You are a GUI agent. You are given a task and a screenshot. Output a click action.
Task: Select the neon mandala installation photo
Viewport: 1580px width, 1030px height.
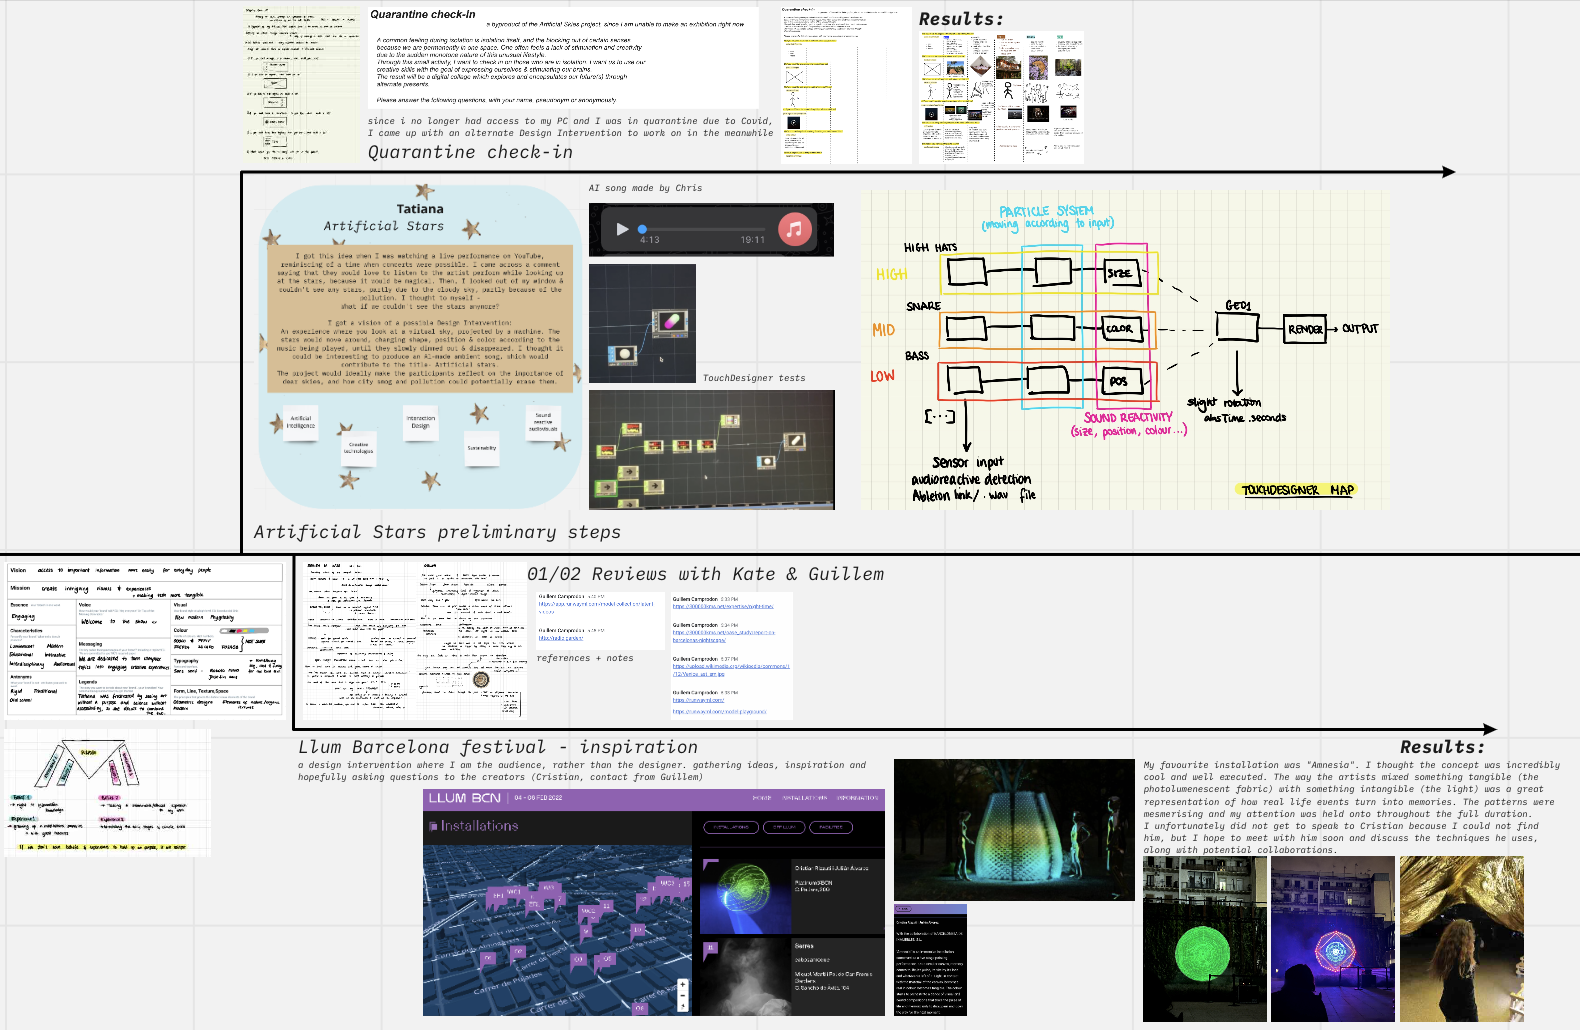point(1333,939)
